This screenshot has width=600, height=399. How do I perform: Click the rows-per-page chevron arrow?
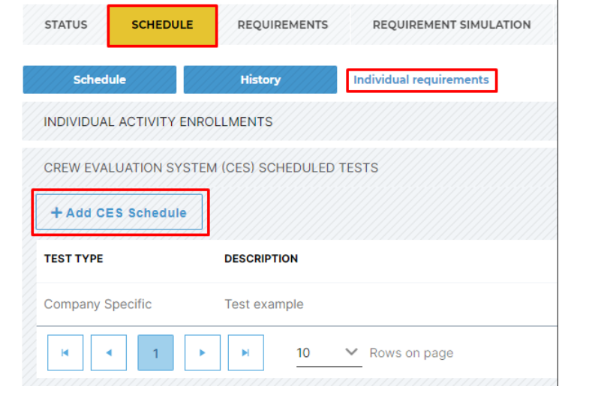(351, 351)
